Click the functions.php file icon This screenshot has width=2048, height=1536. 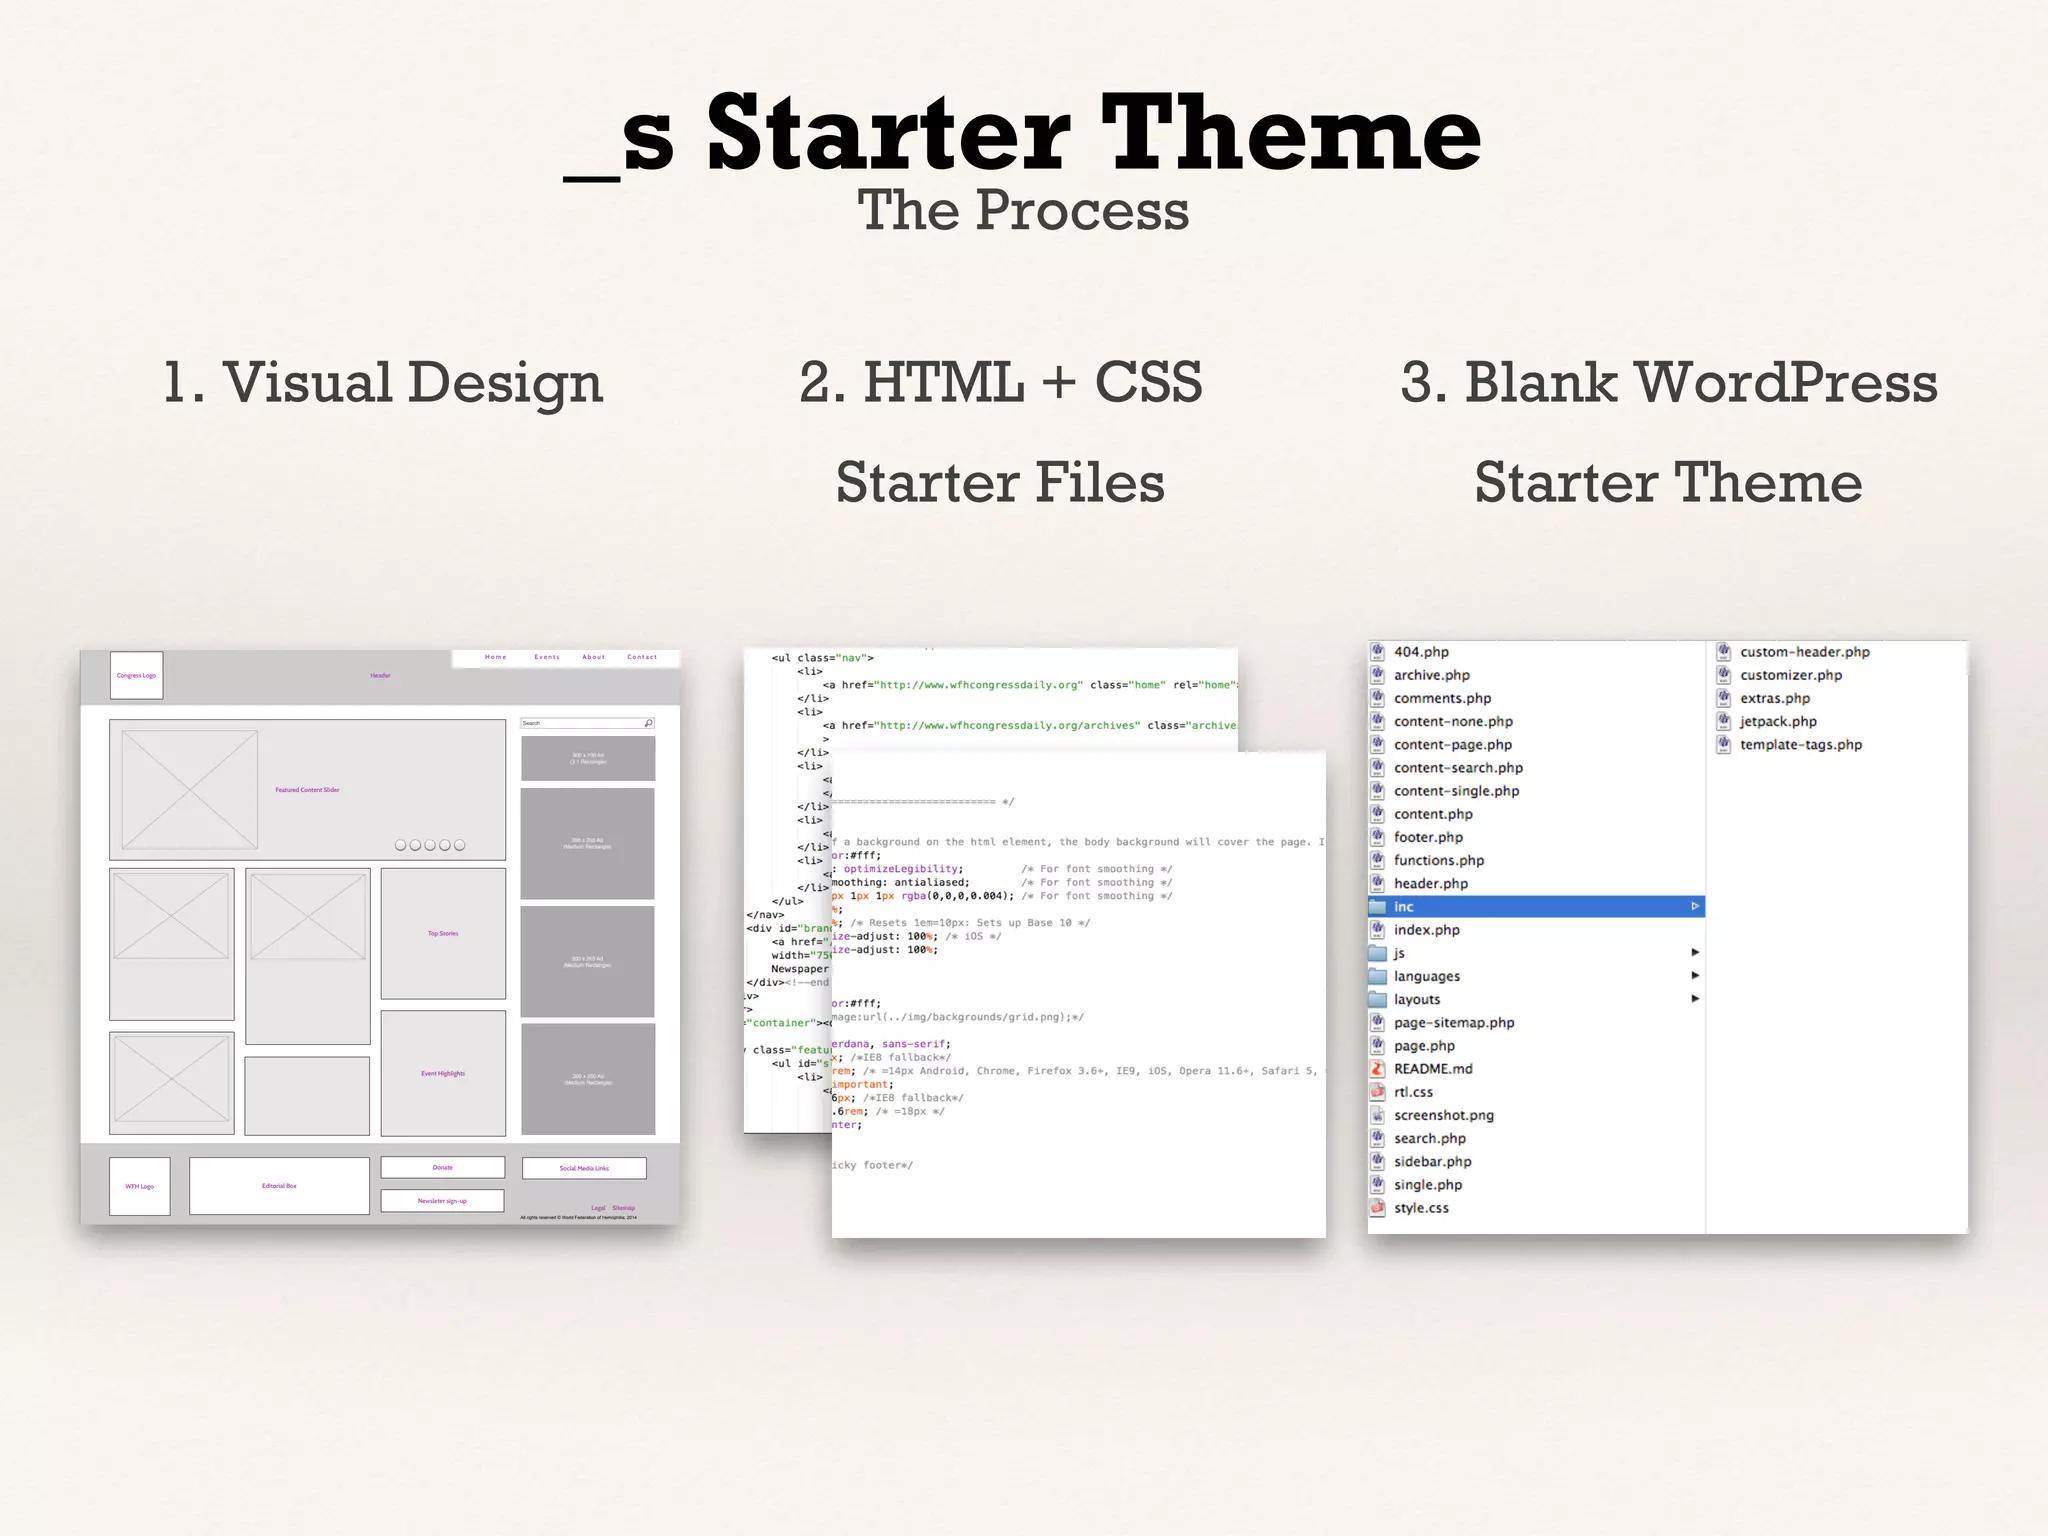coord(1377,860)
